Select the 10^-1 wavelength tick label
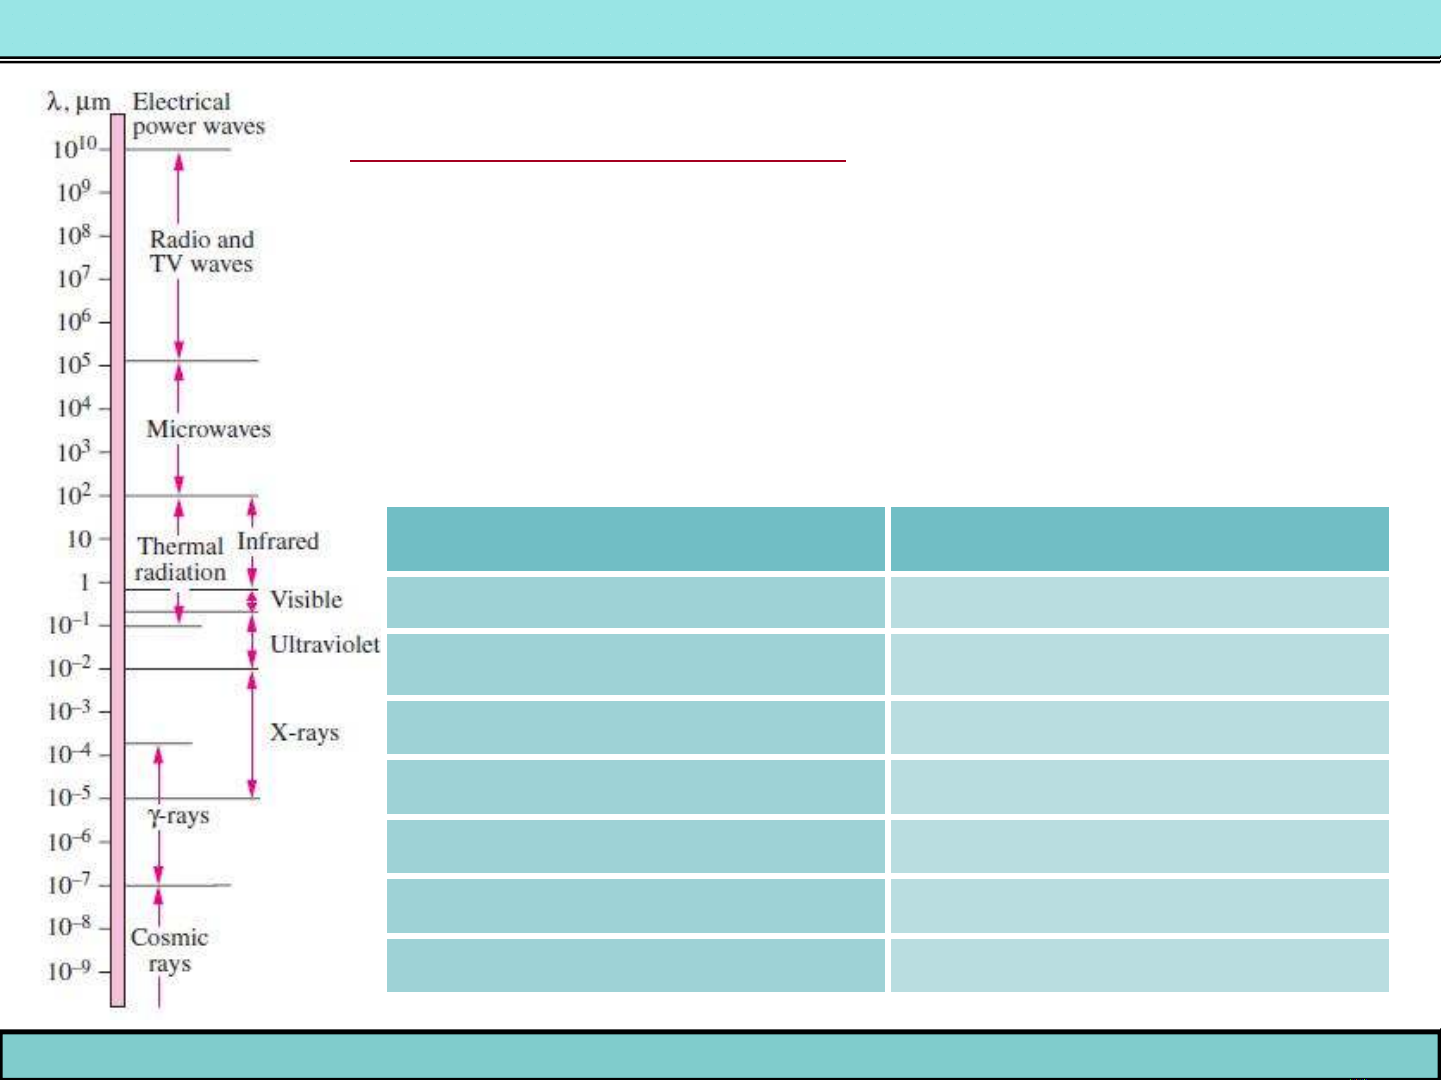Viewport: 1441px width, 1080px height. click(x=70, y=624)
